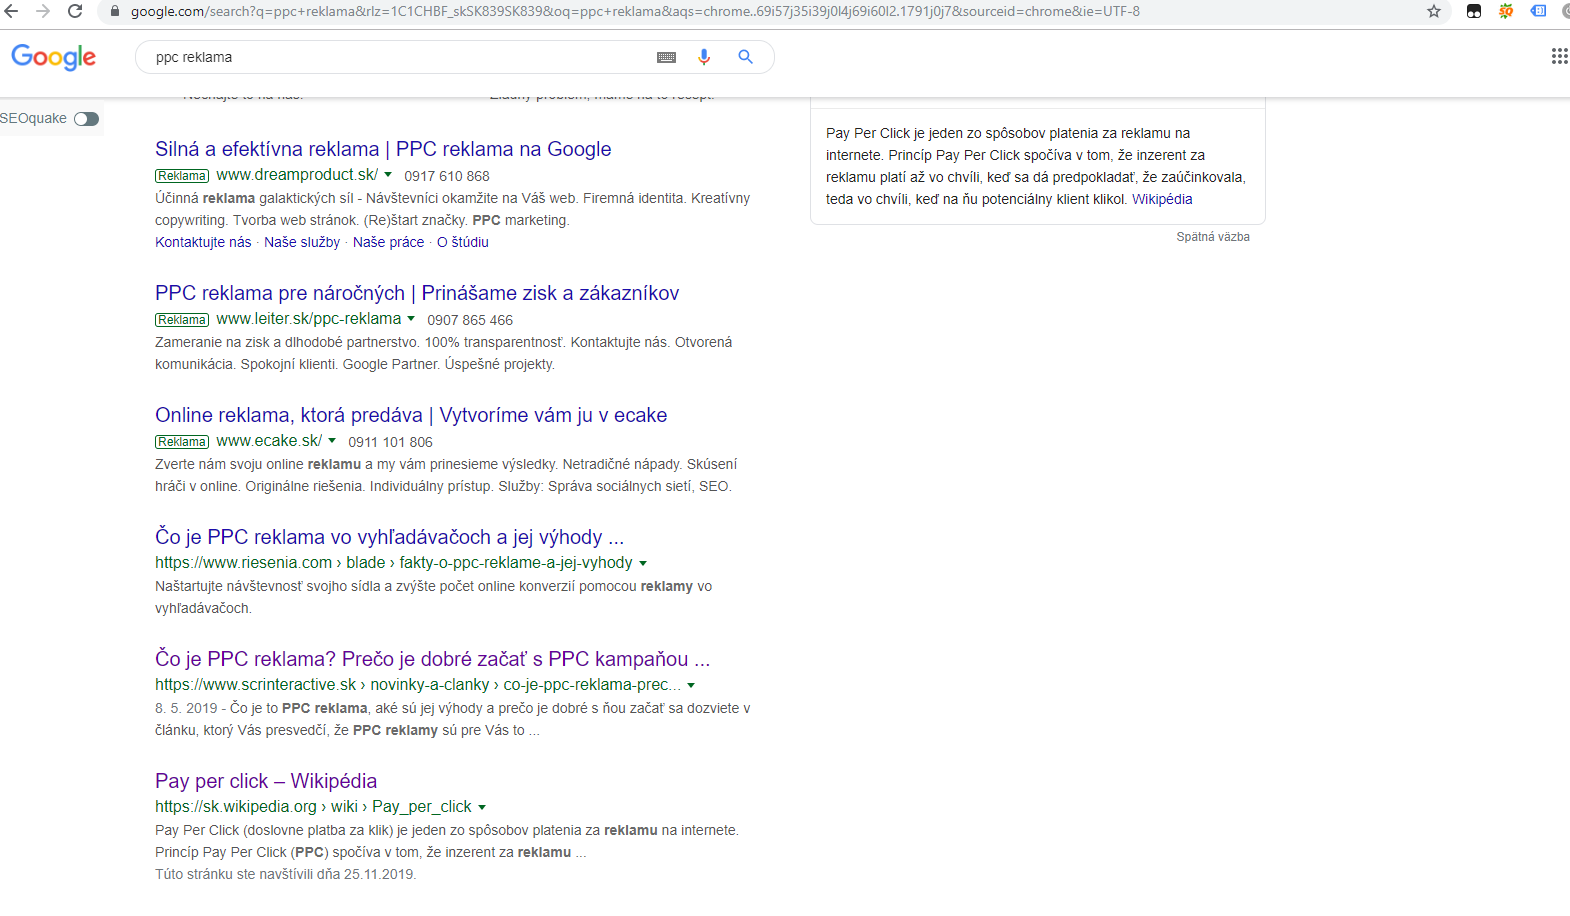Open Google apps grid

click(x=1559, y=56)
